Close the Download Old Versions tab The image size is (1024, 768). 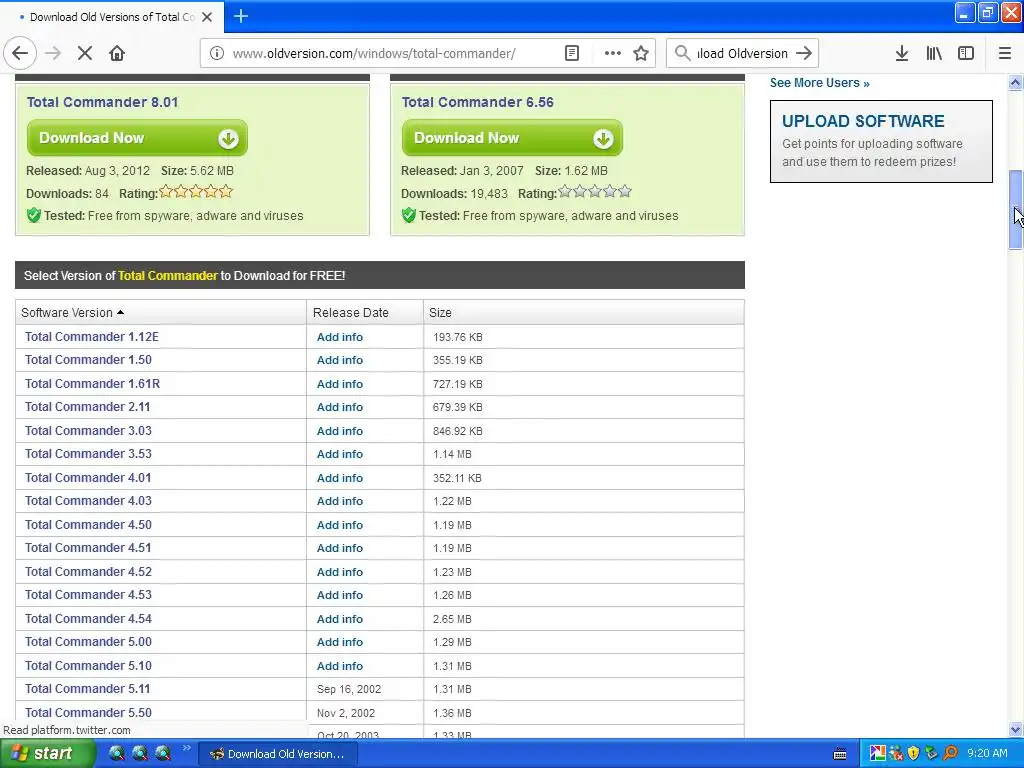coord(207,17)
